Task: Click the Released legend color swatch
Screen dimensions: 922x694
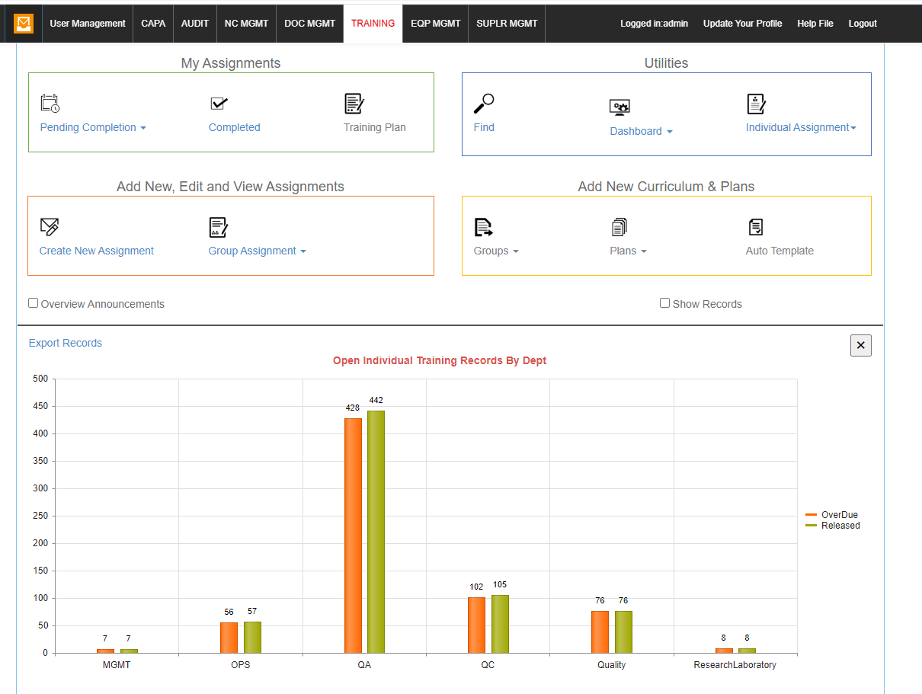Action: (812, 525)
